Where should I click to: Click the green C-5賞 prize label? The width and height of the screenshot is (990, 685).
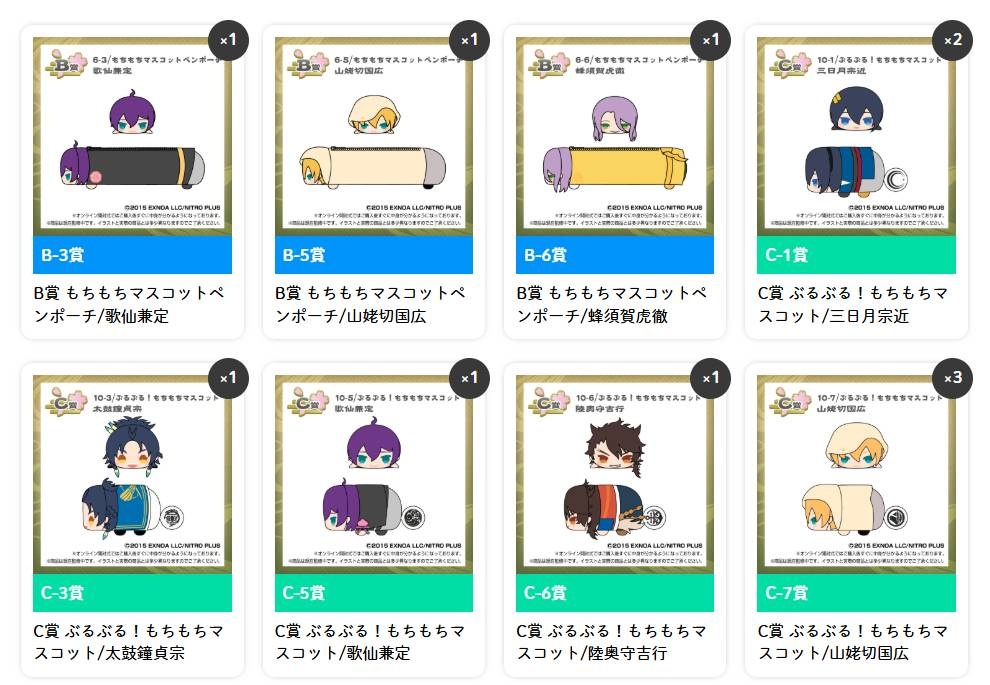tap(374, 593)
